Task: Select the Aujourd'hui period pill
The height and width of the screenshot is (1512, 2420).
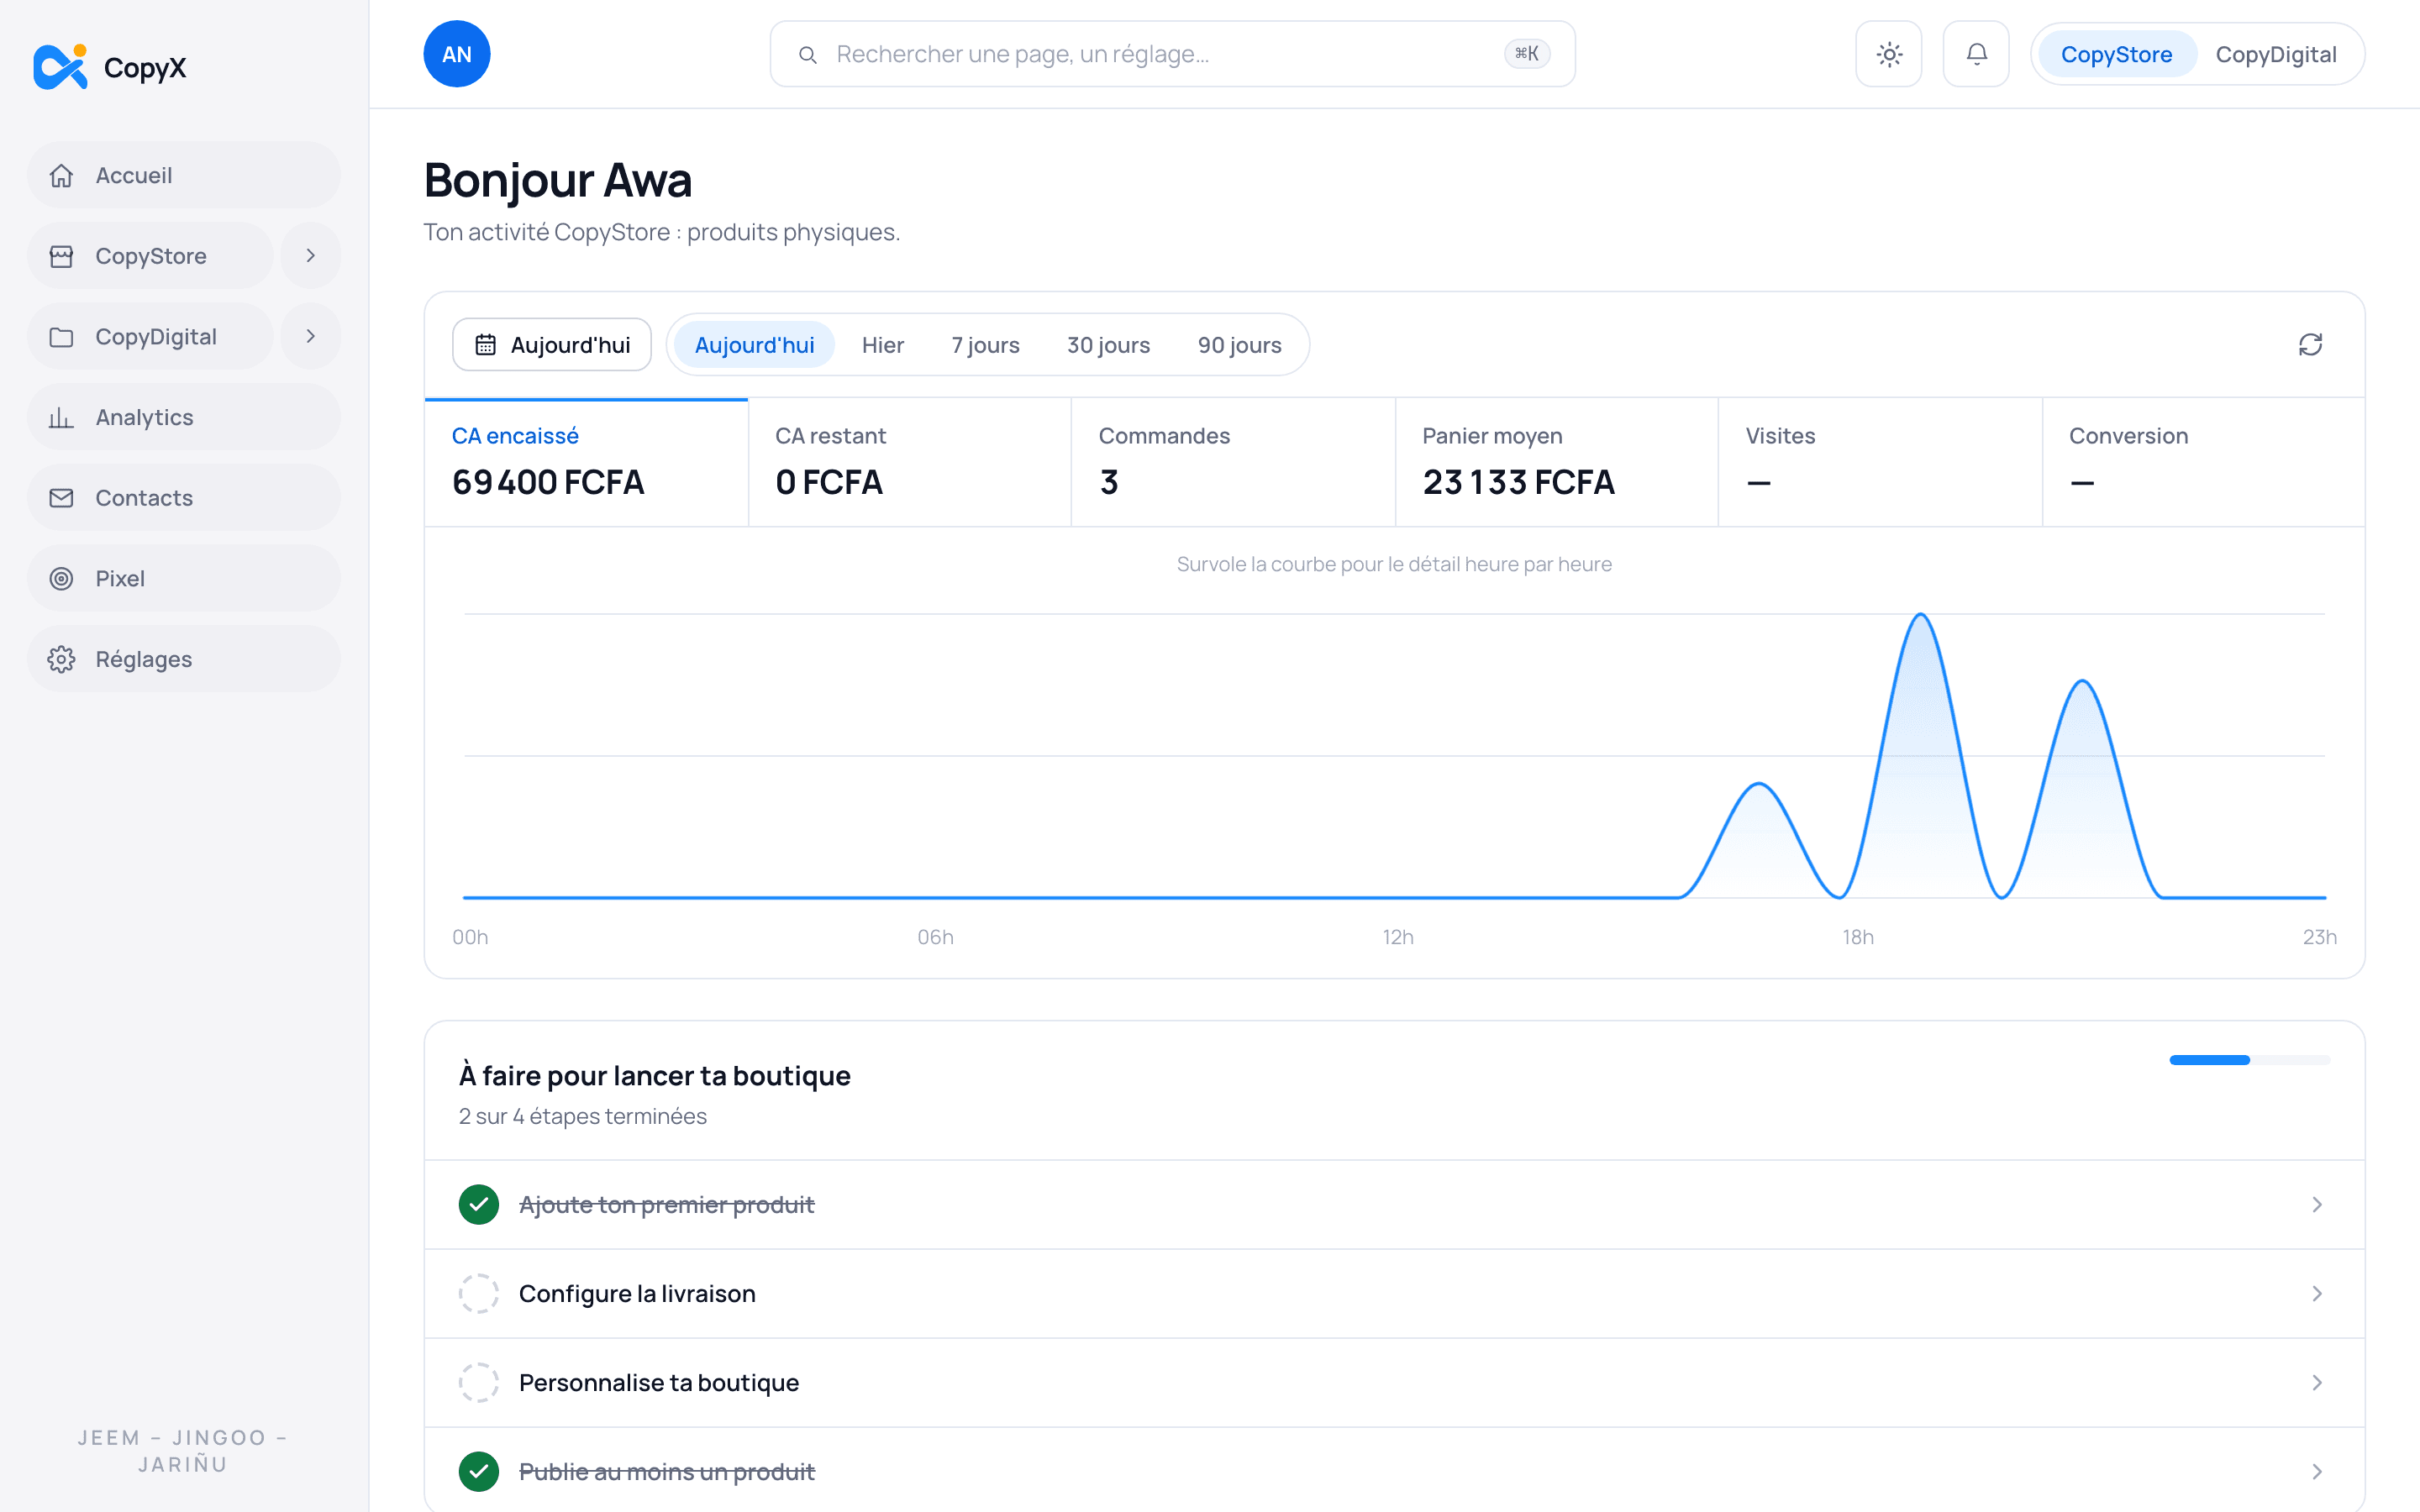Action: [x=754, y=345]
